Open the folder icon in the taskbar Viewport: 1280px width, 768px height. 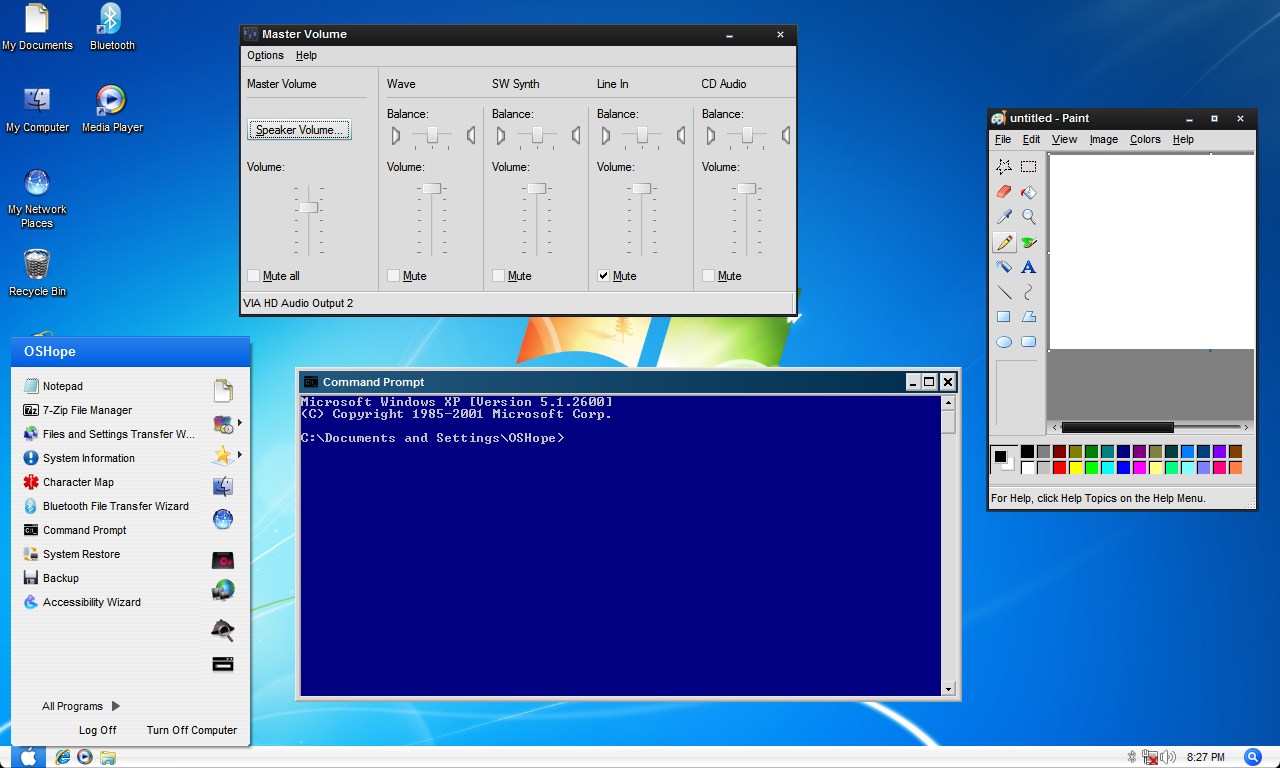click(x=107, y=757)
